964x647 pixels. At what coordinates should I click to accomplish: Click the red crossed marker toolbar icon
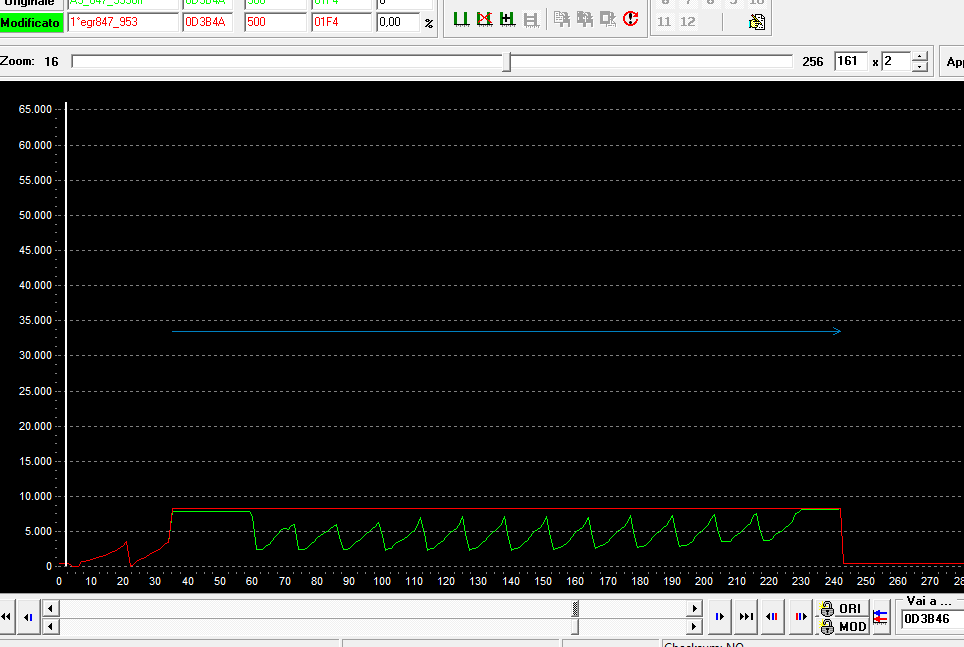pyautogui.click(x=484, y=19)
